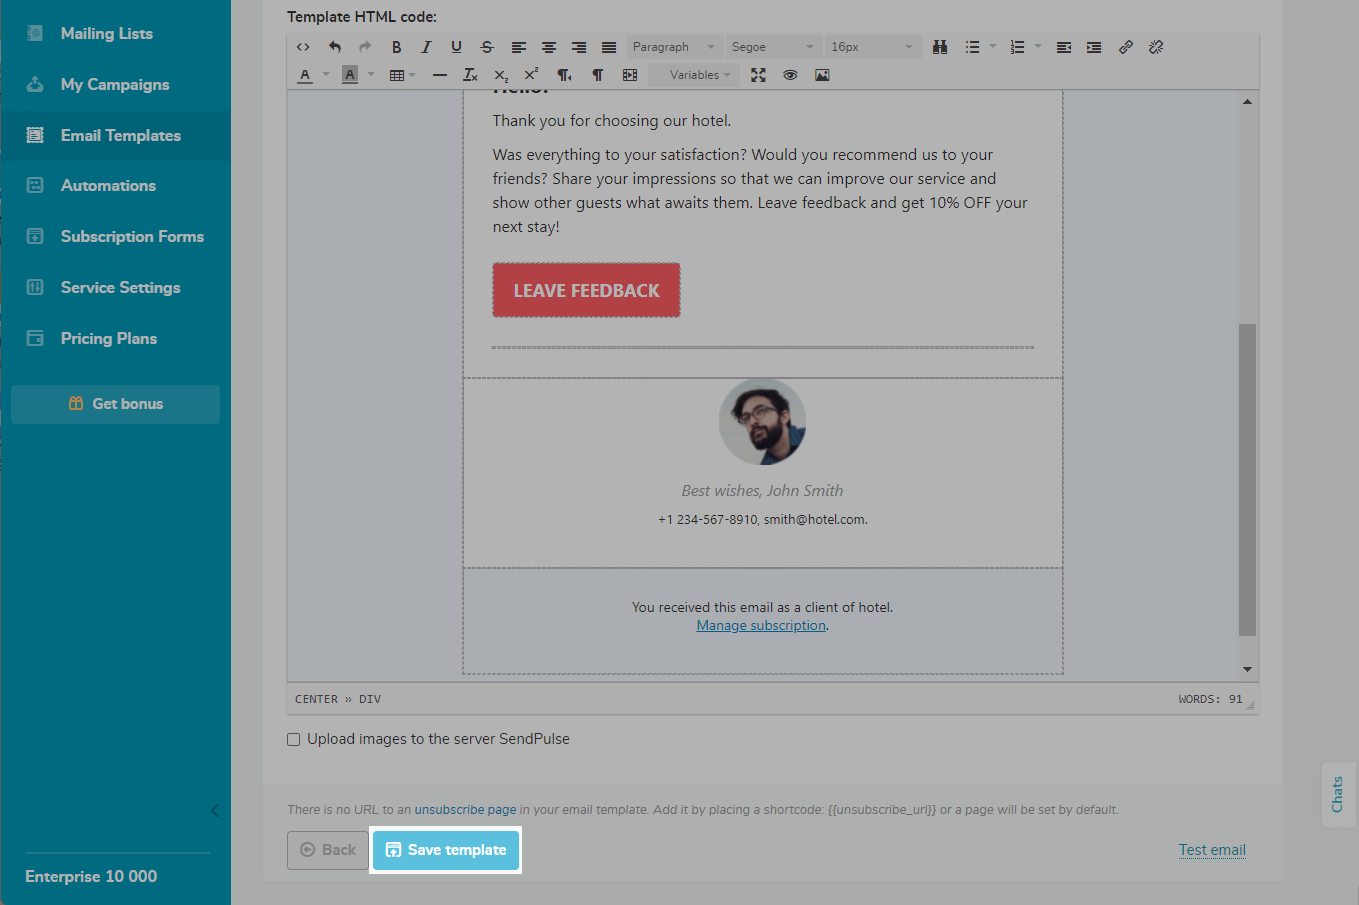Image resolution: width=1359 pixels, height=905 pixels.
Task: Open Automations from the sidebar
Action: pyautogui.click(x=108, y=186)
